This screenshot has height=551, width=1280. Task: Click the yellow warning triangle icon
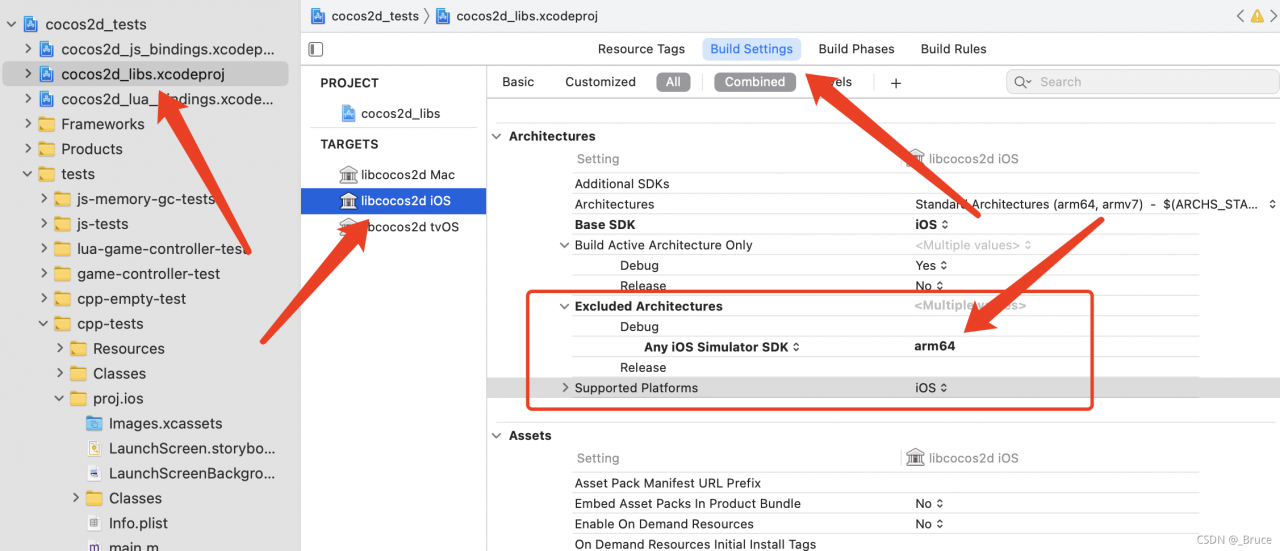coord(1256,16)
